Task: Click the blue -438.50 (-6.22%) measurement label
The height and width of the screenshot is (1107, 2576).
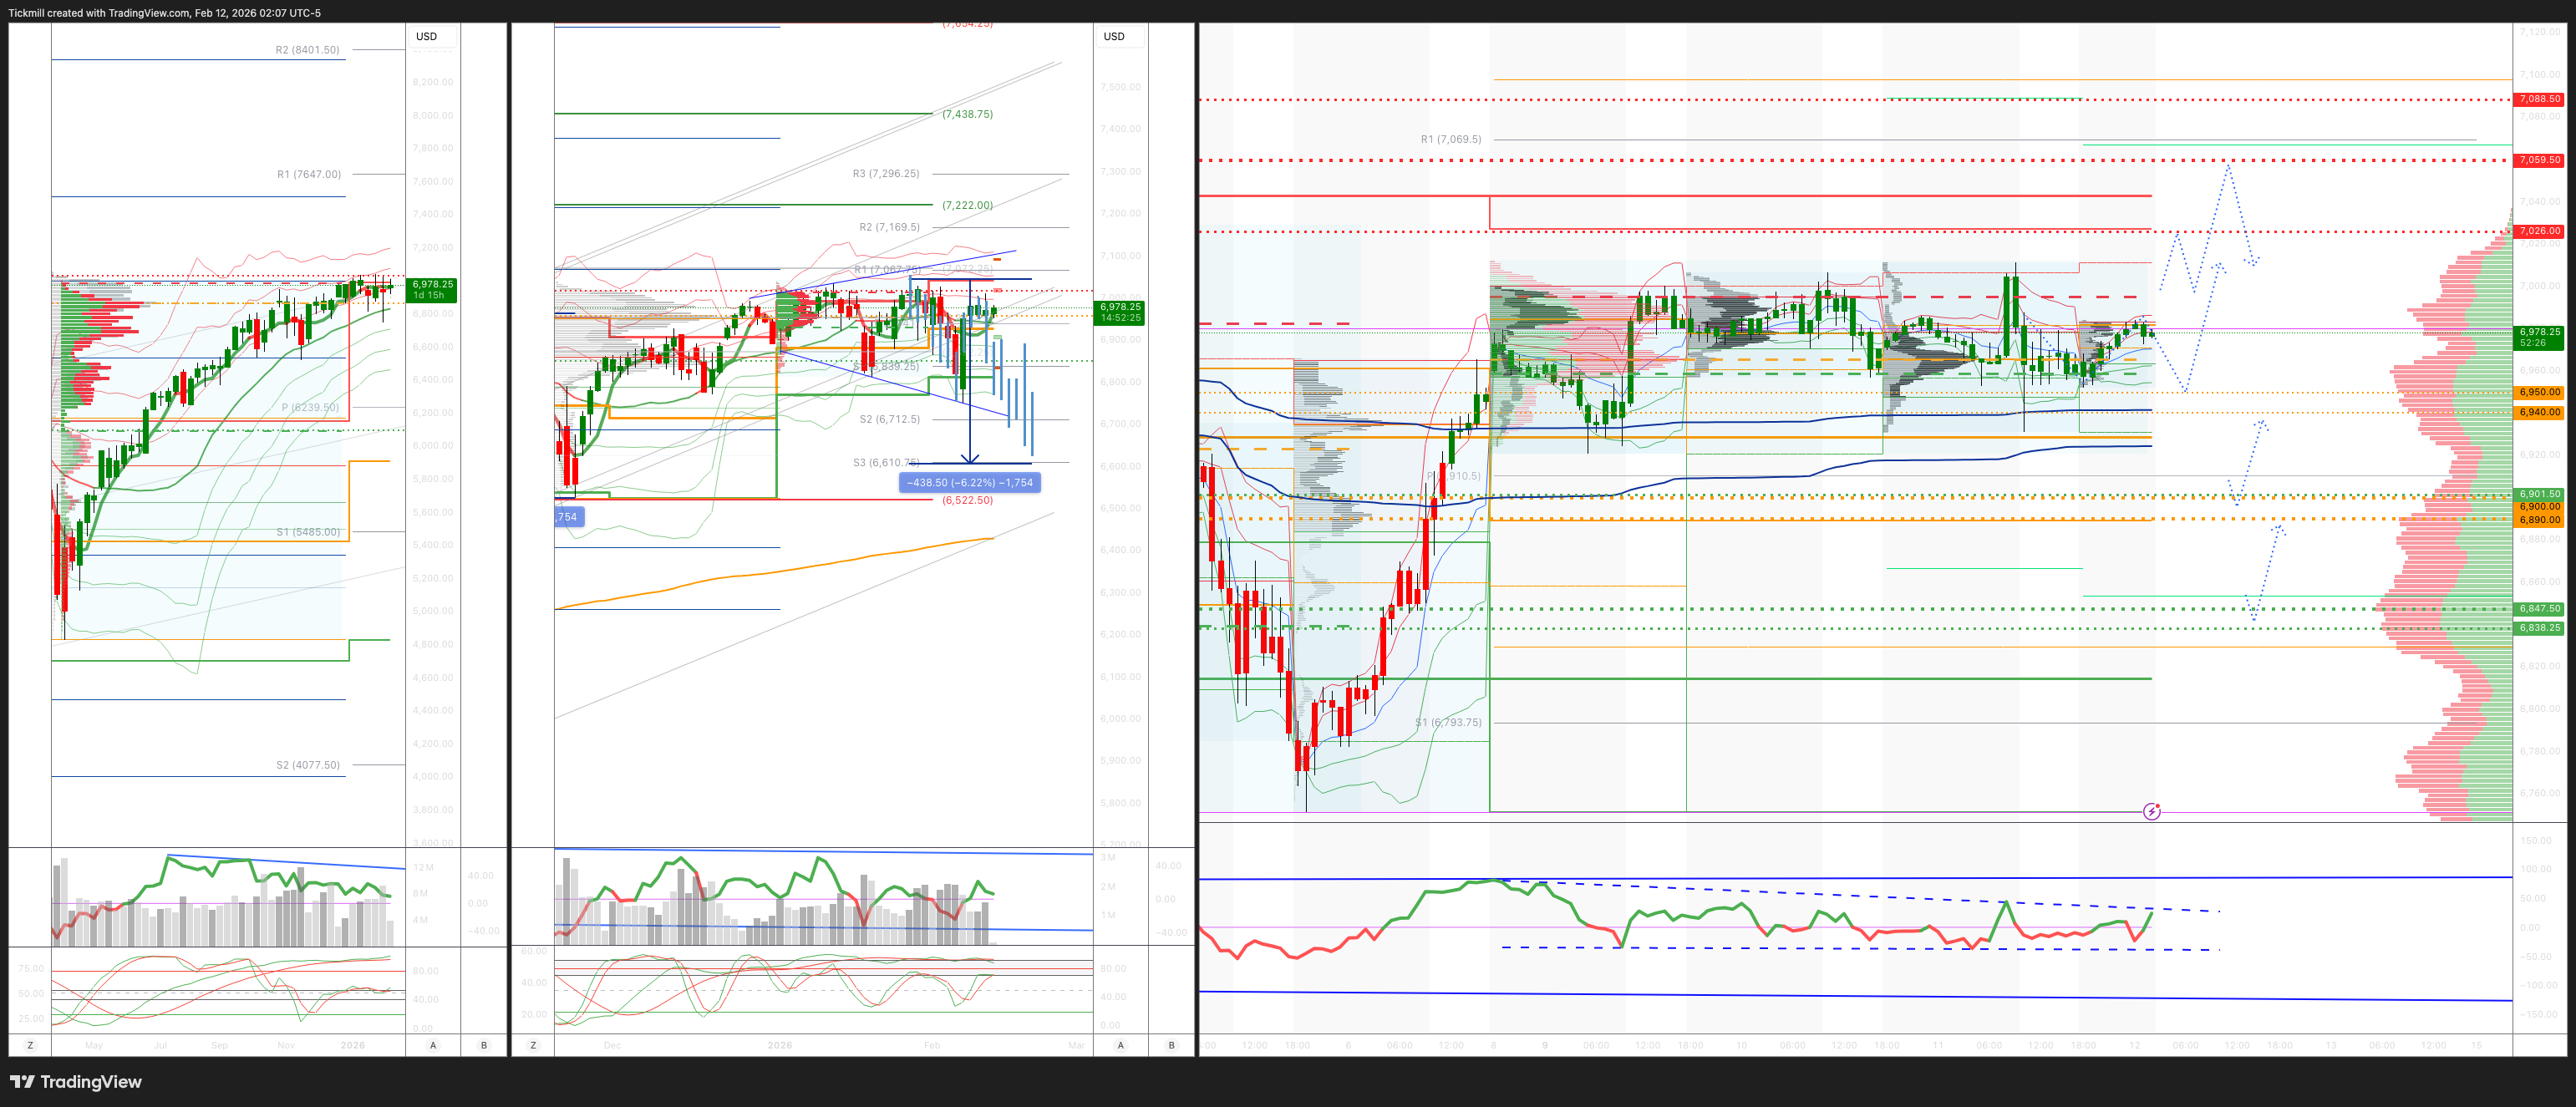Action: (x=969, y=483)
